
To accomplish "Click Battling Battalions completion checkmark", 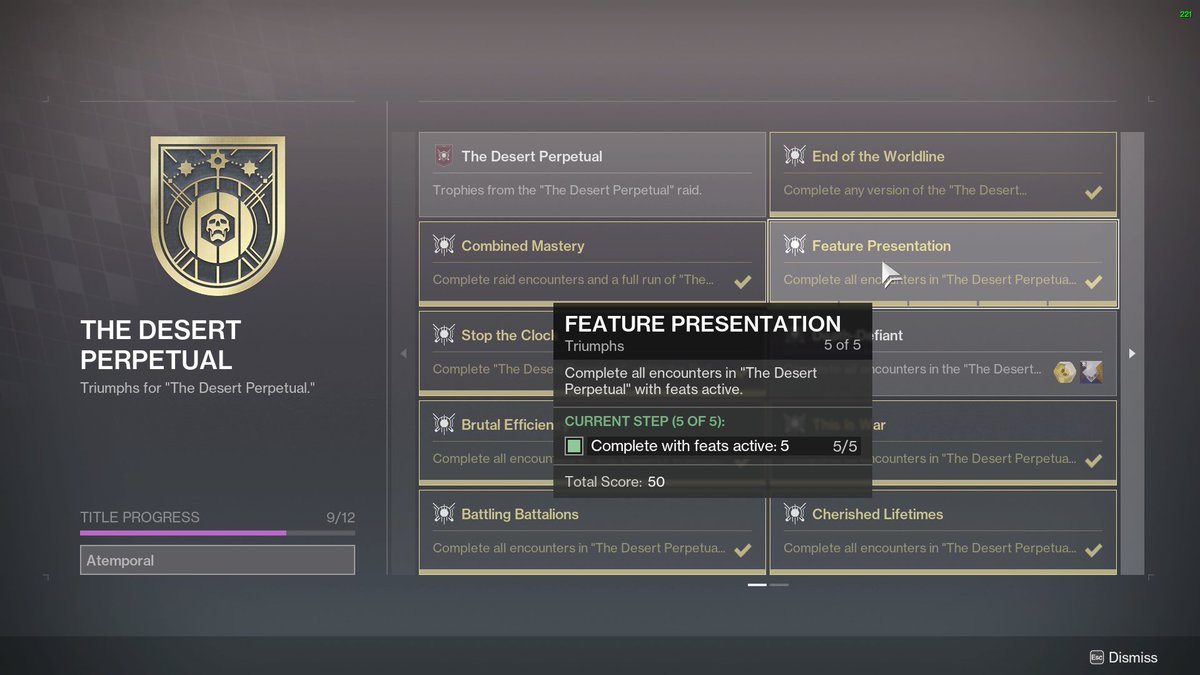I will (x=742, y=550).
